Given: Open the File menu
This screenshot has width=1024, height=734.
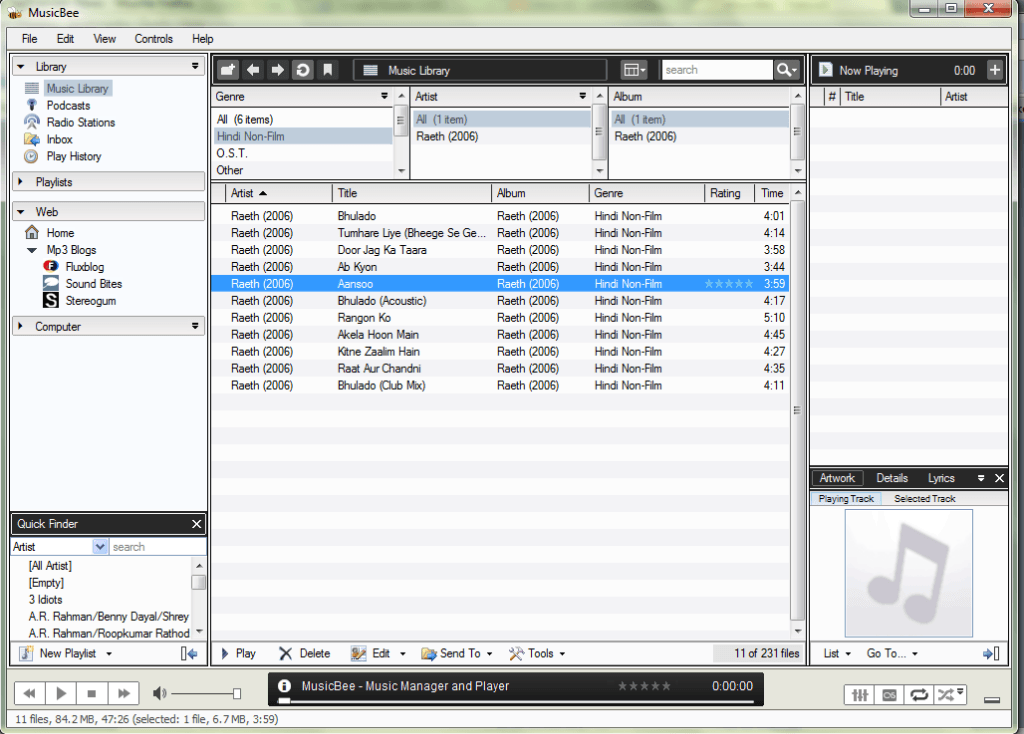Looking at the screenshot, I should [x=29, y=39].
